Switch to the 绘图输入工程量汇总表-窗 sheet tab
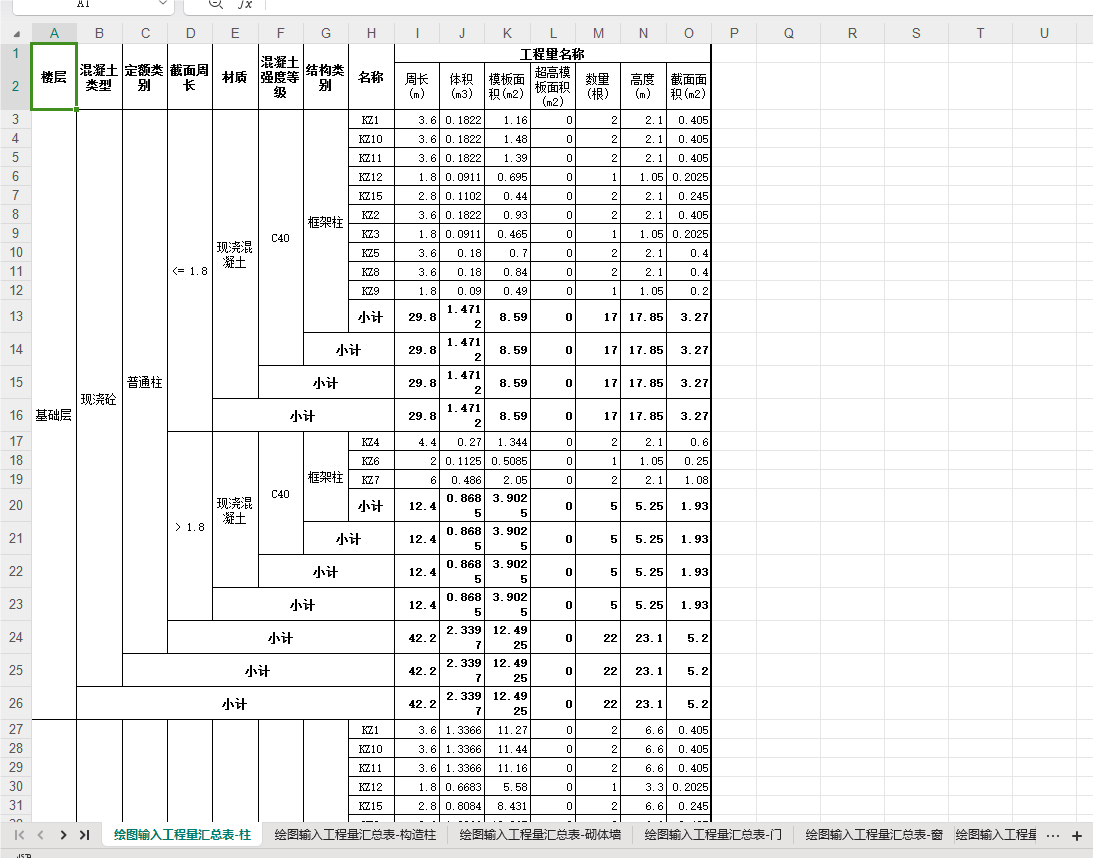 coord(874,834)
